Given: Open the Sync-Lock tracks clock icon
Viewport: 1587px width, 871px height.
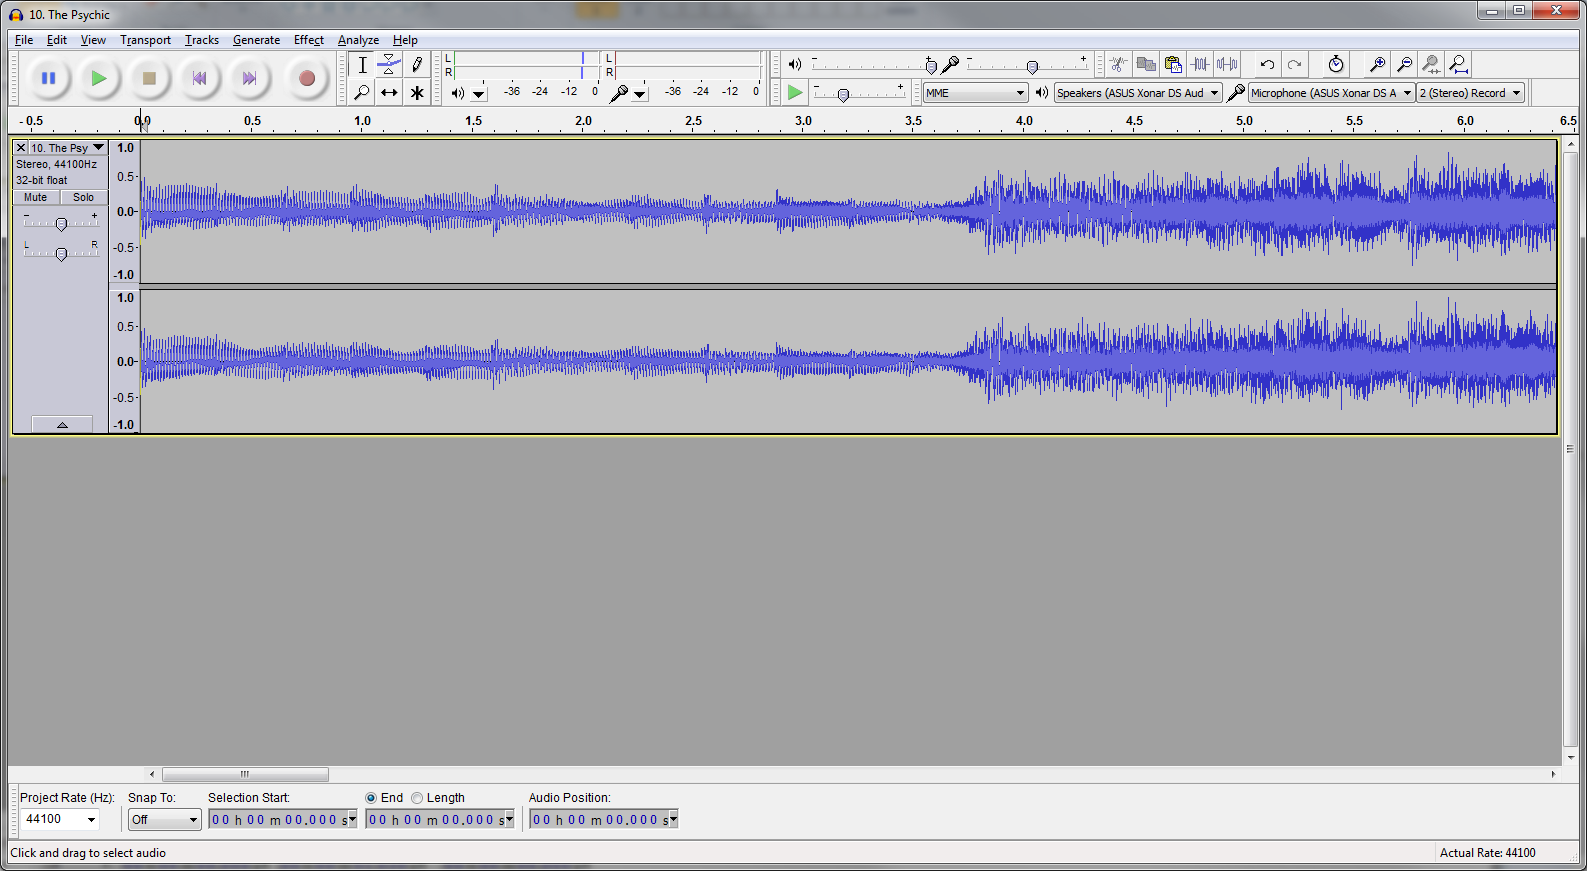Looking at the screenshot, I should [1336, 64].
